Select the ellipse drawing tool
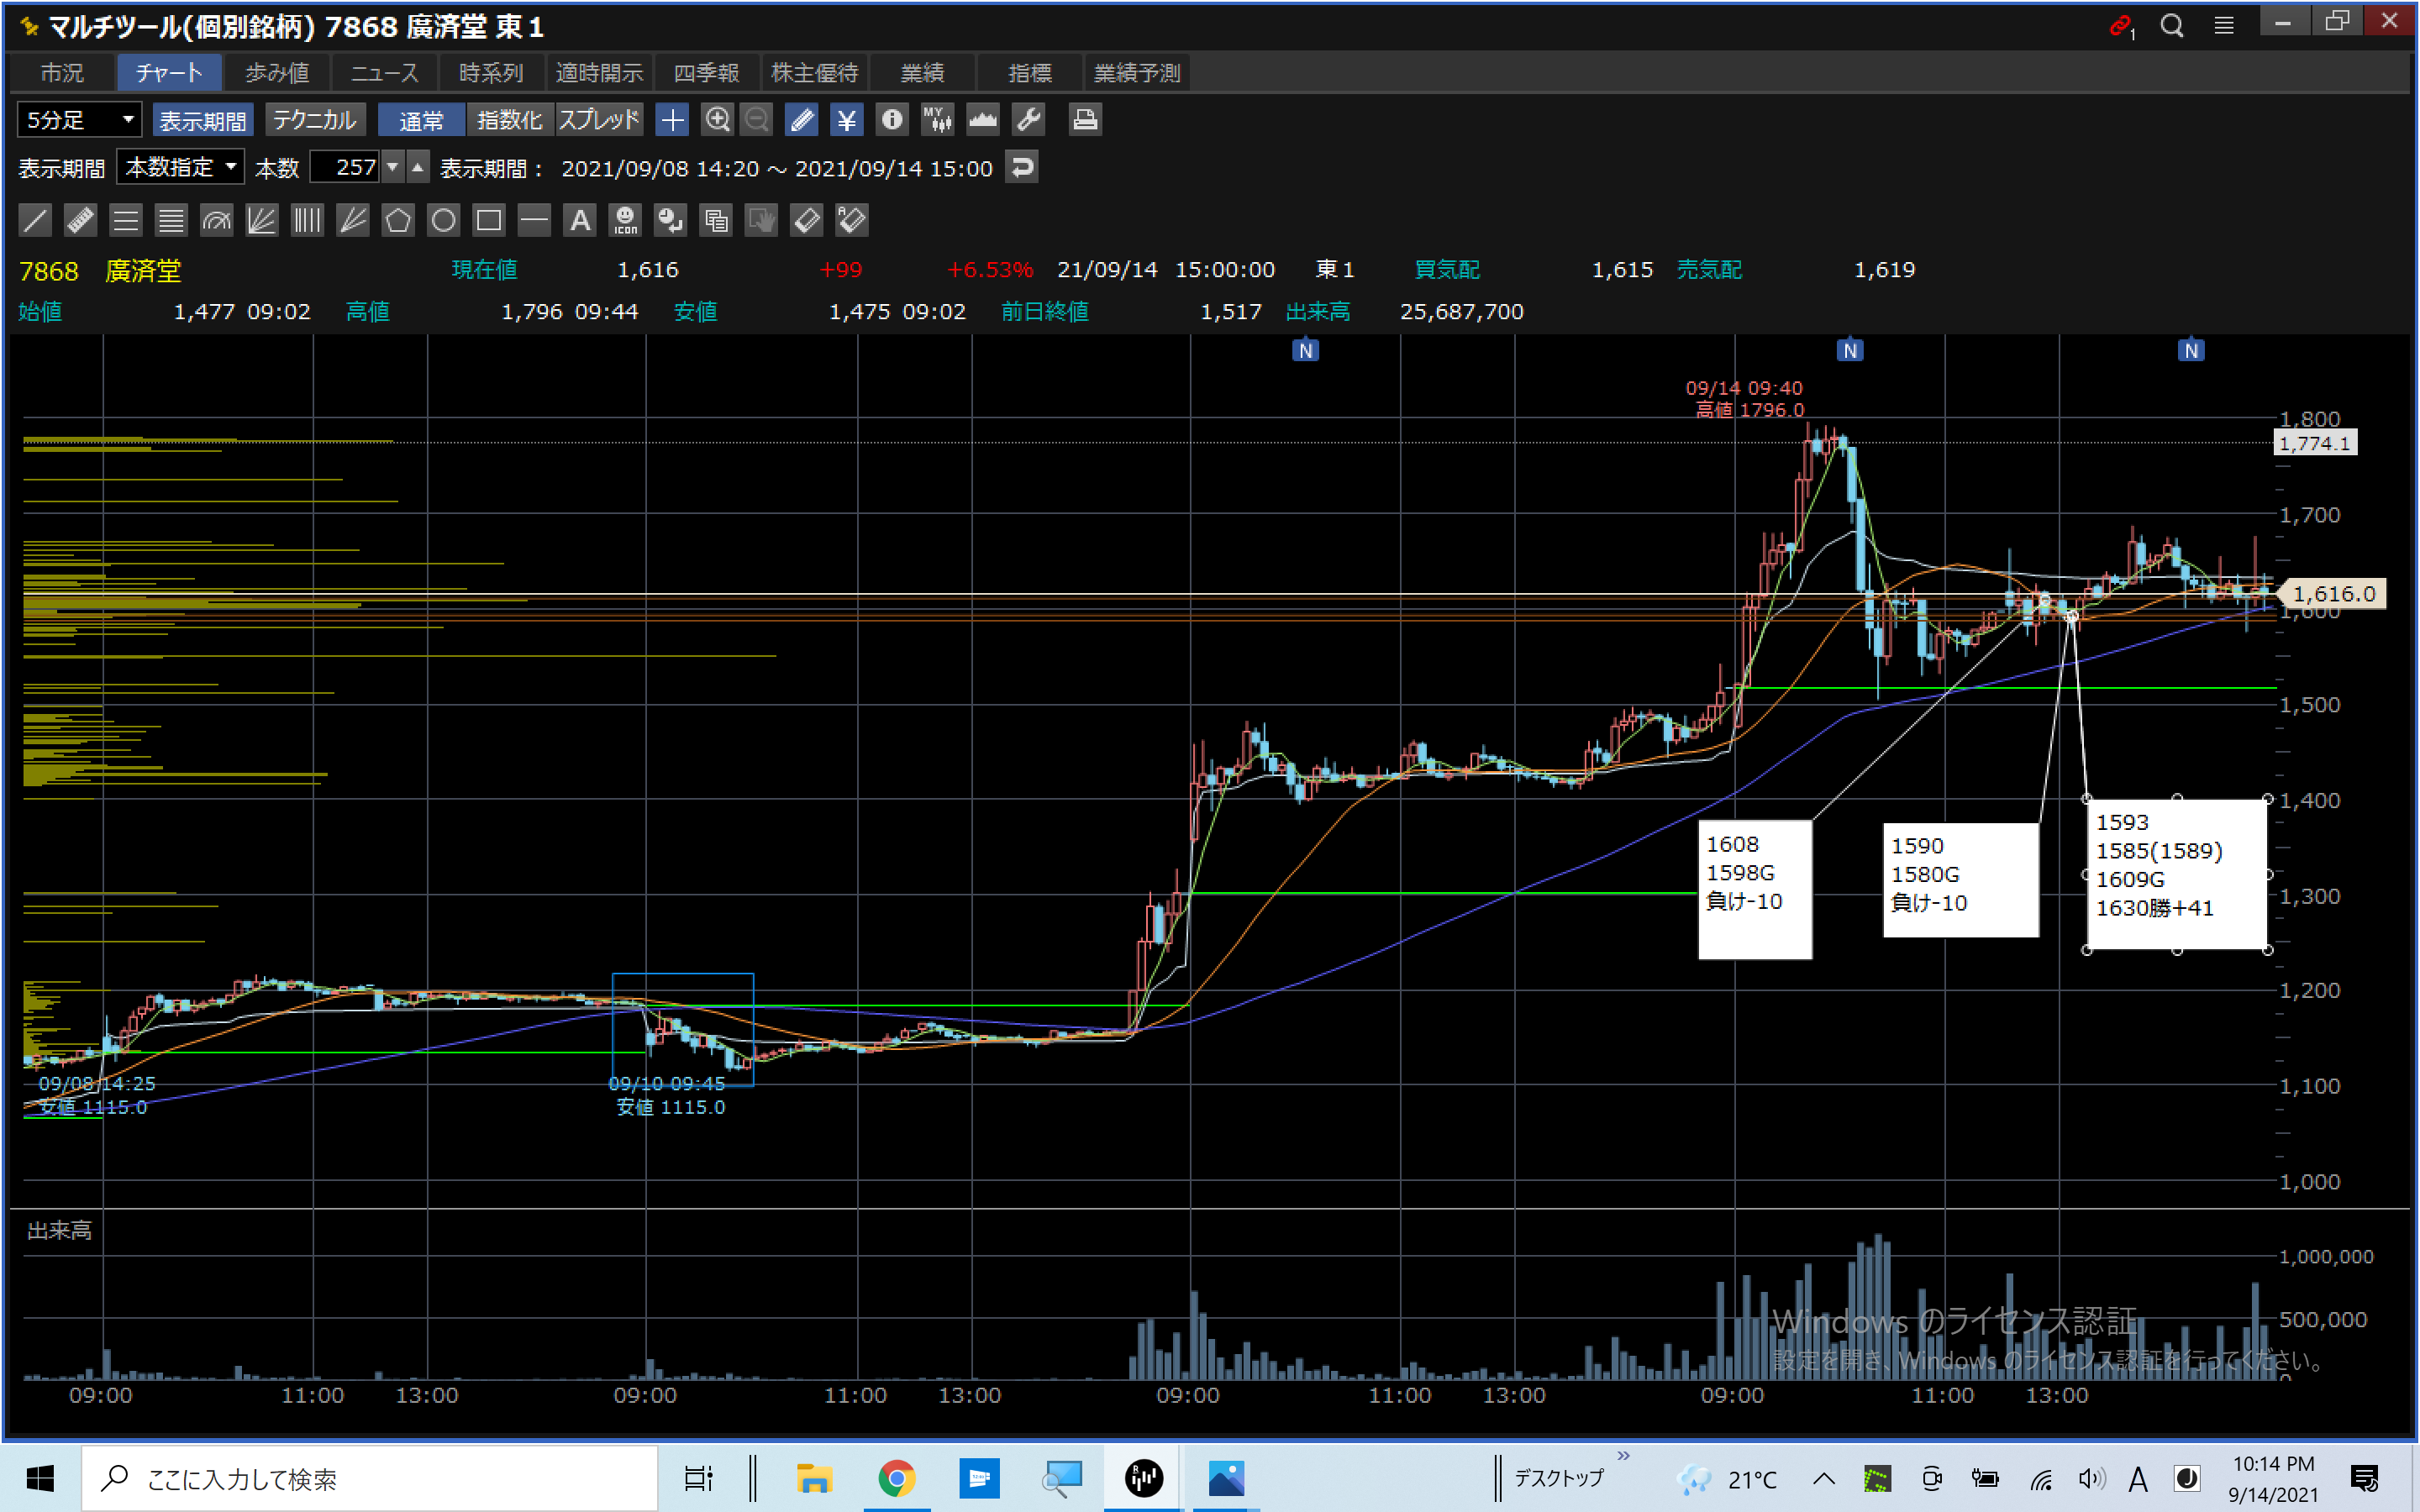Viewport: 2420px width, 1512px height. click(x=443, y=220)
